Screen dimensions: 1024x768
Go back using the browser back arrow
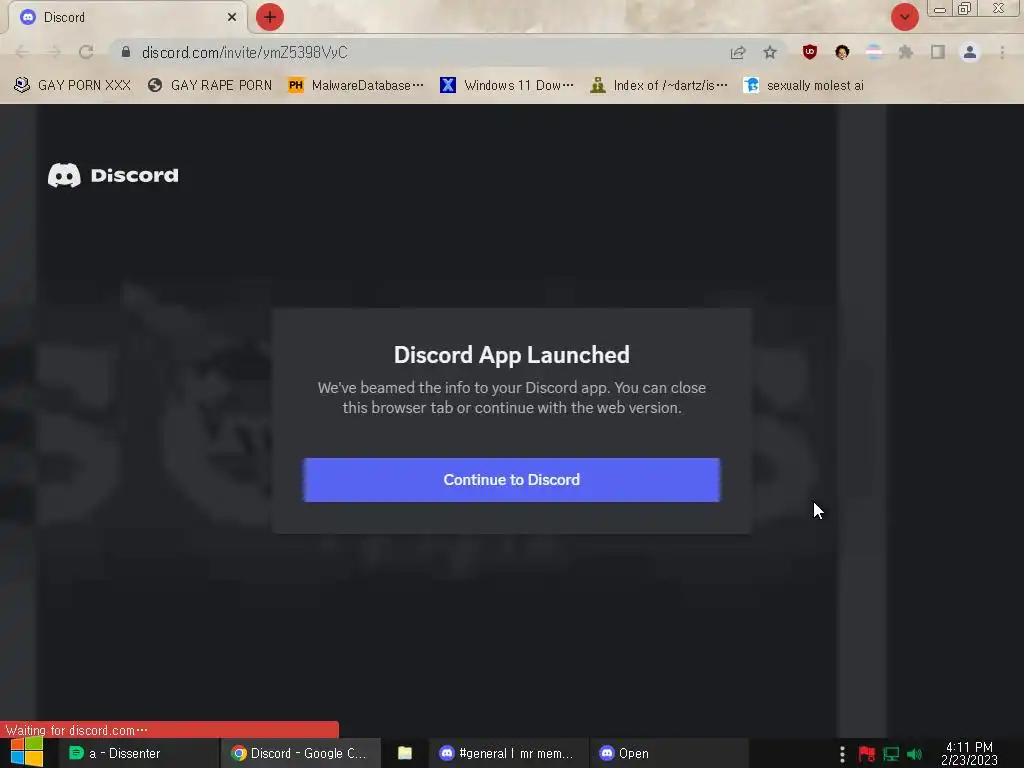pyautogui.click(x=22, y=52)
